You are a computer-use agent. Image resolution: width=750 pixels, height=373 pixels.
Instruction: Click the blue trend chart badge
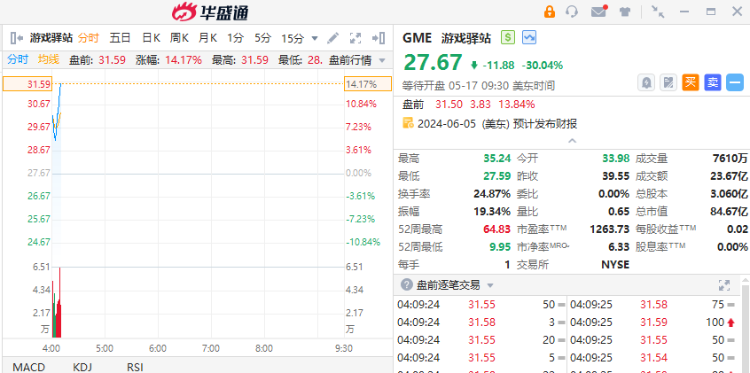pyautogui.click(x=529, y=37)
